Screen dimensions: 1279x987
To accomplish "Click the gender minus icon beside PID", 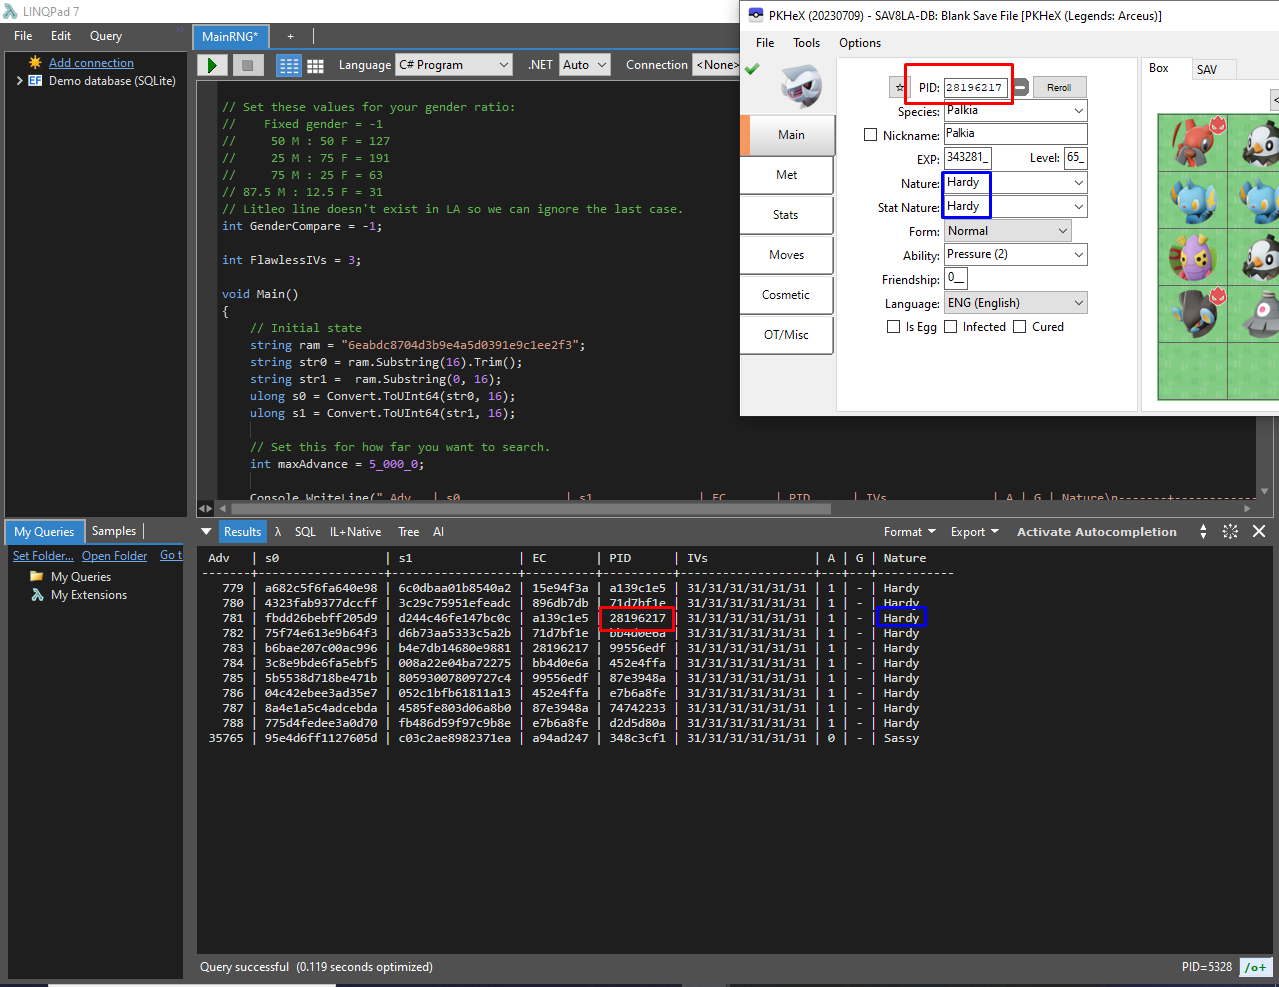I will click(x=1020, y=88).
